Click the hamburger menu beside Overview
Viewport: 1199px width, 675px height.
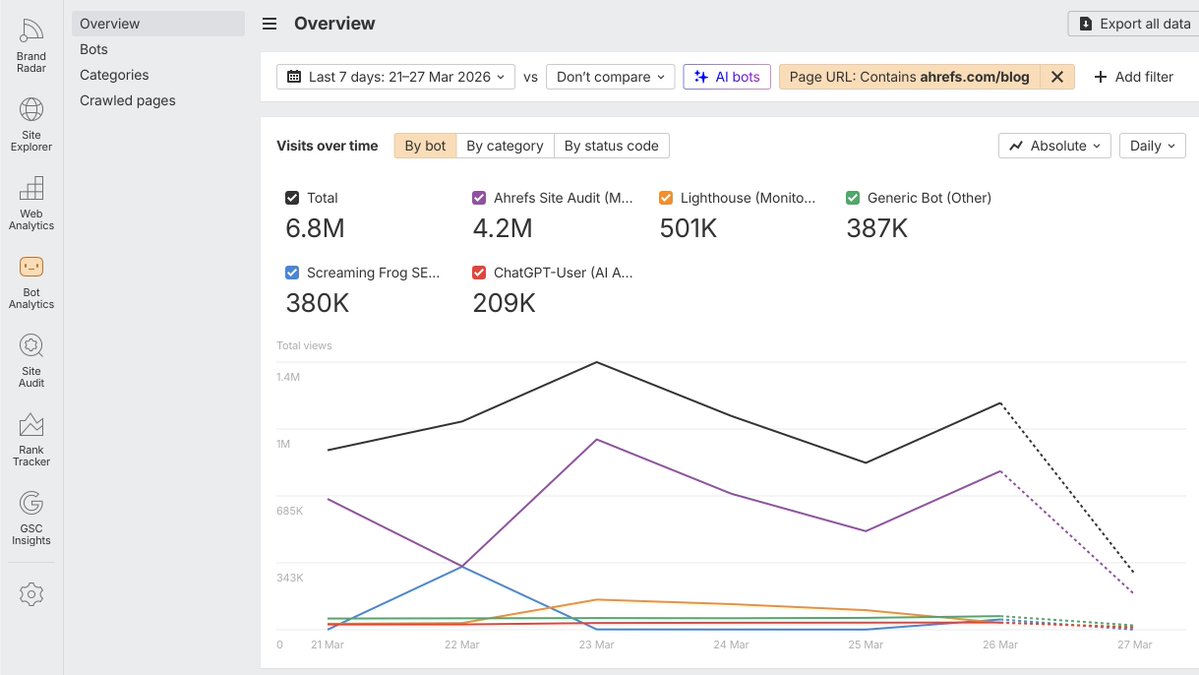coord(268,23)
